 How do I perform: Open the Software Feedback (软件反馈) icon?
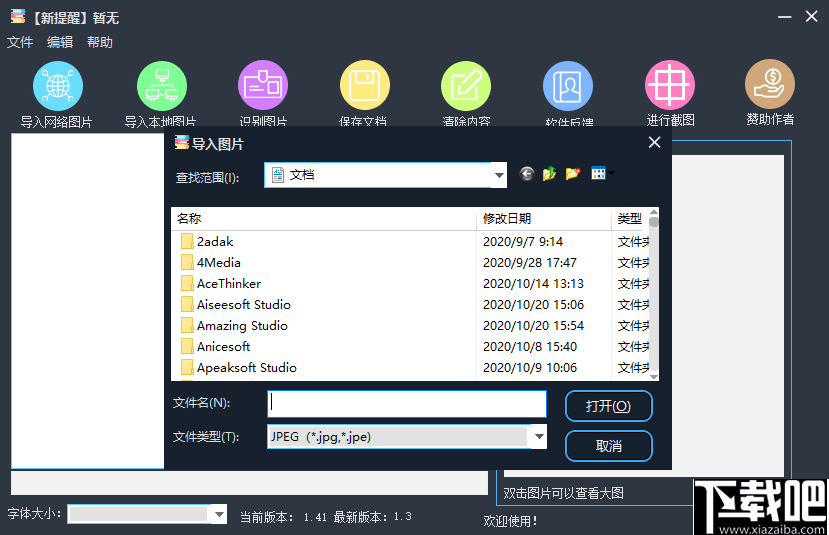568,86
